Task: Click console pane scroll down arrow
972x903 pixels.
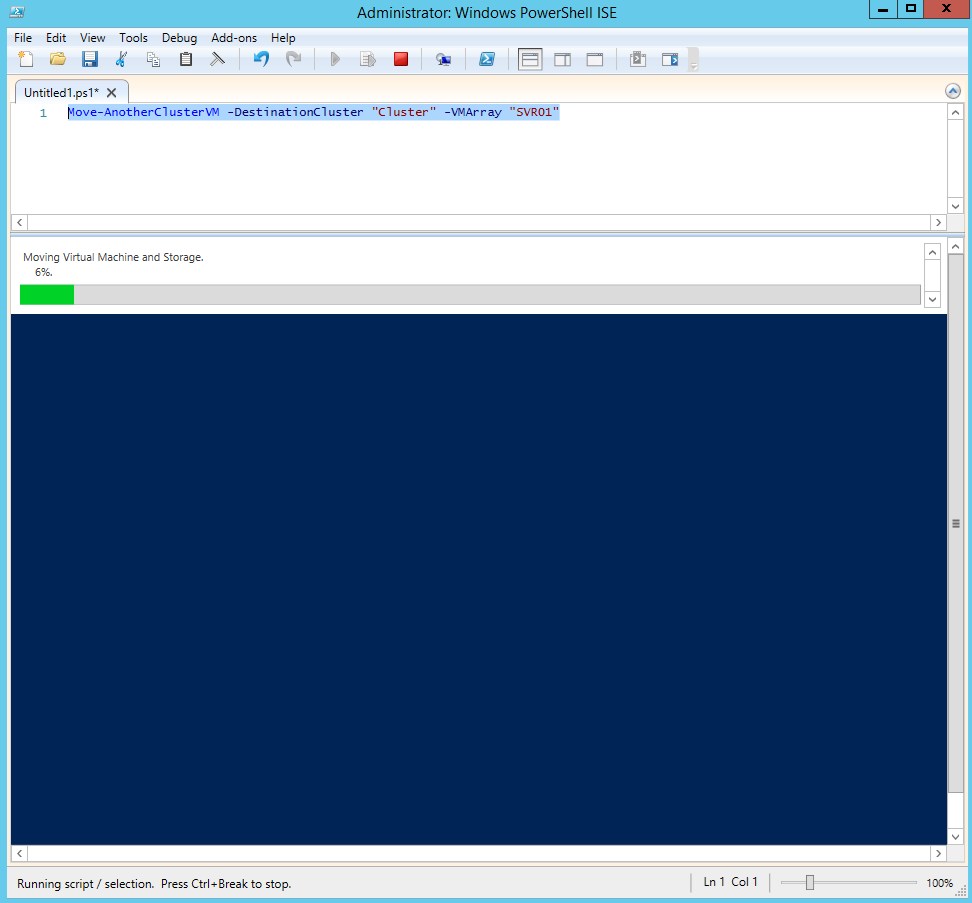Action: [x=956, y=837]
